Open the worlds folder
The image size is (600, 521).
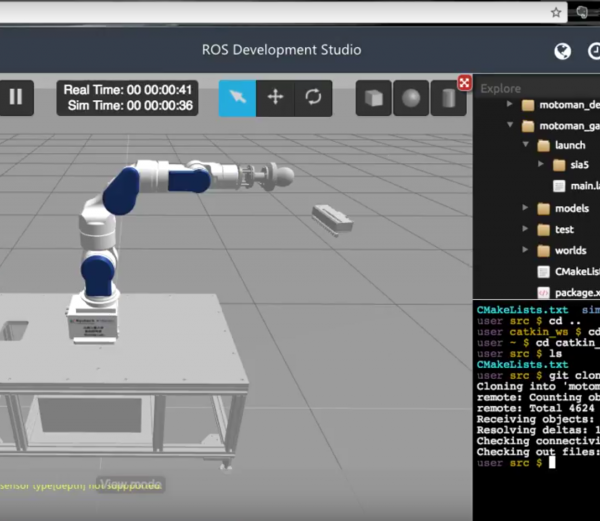(x=570, y=250)
